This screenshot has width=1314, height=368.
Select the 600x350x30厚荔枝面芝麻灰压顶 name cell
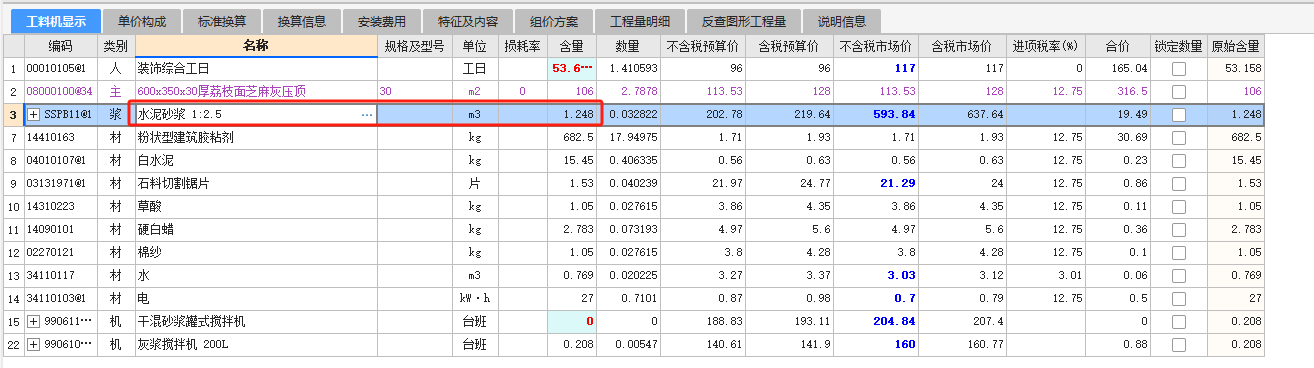point(256,91)
